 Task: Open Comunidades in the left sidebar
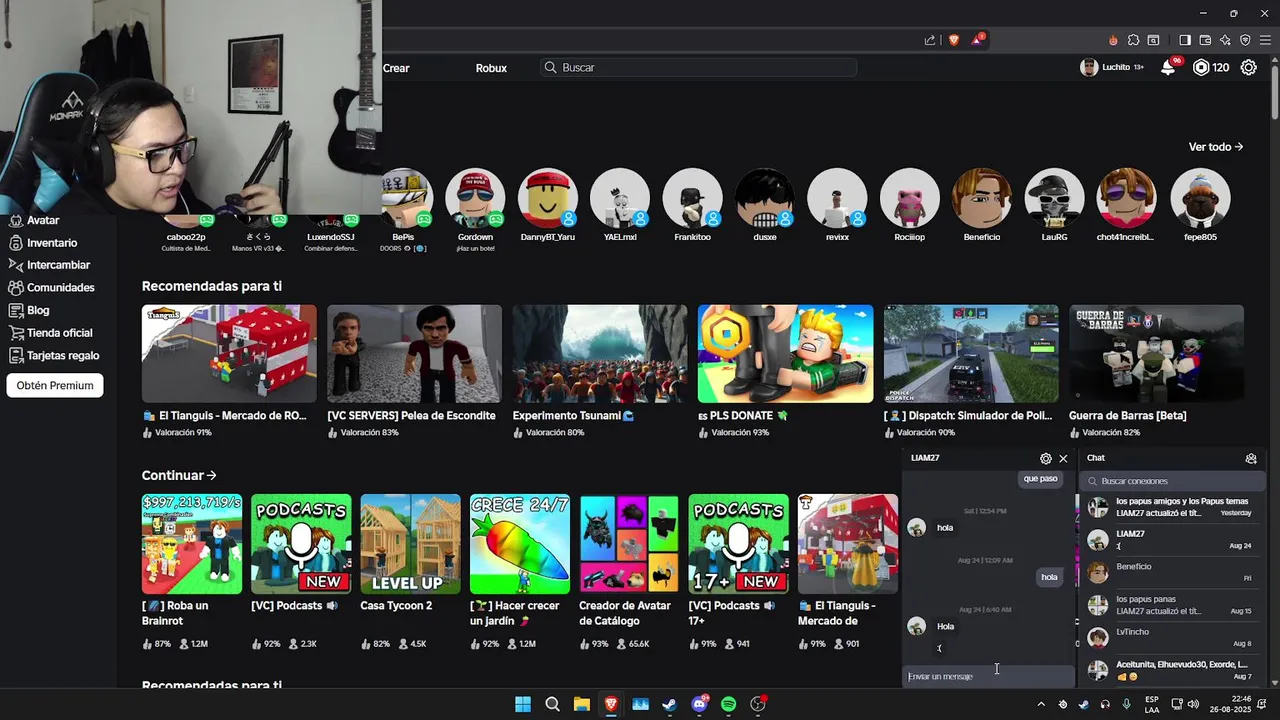coord(51,288)
